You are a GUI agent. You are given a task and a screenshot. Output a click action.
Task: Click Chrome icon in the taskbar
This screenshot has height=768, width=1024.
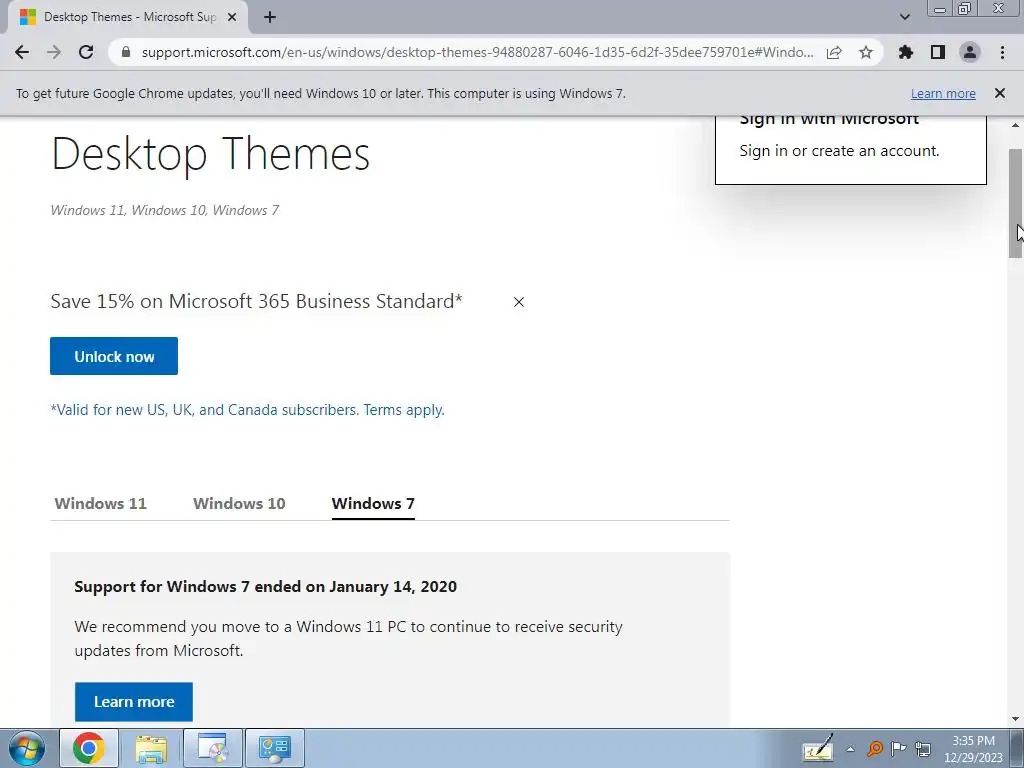coord(89,748)
